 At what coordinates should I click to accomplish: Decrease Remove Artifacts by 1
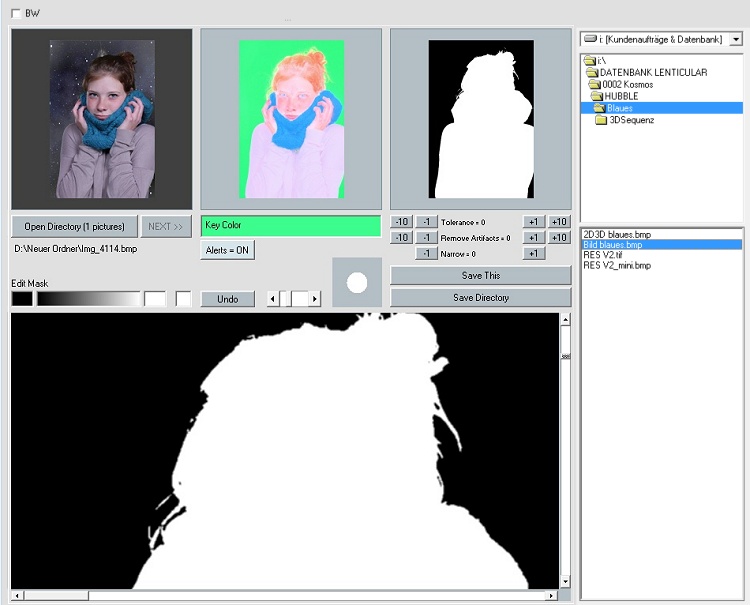click(425, 238)
